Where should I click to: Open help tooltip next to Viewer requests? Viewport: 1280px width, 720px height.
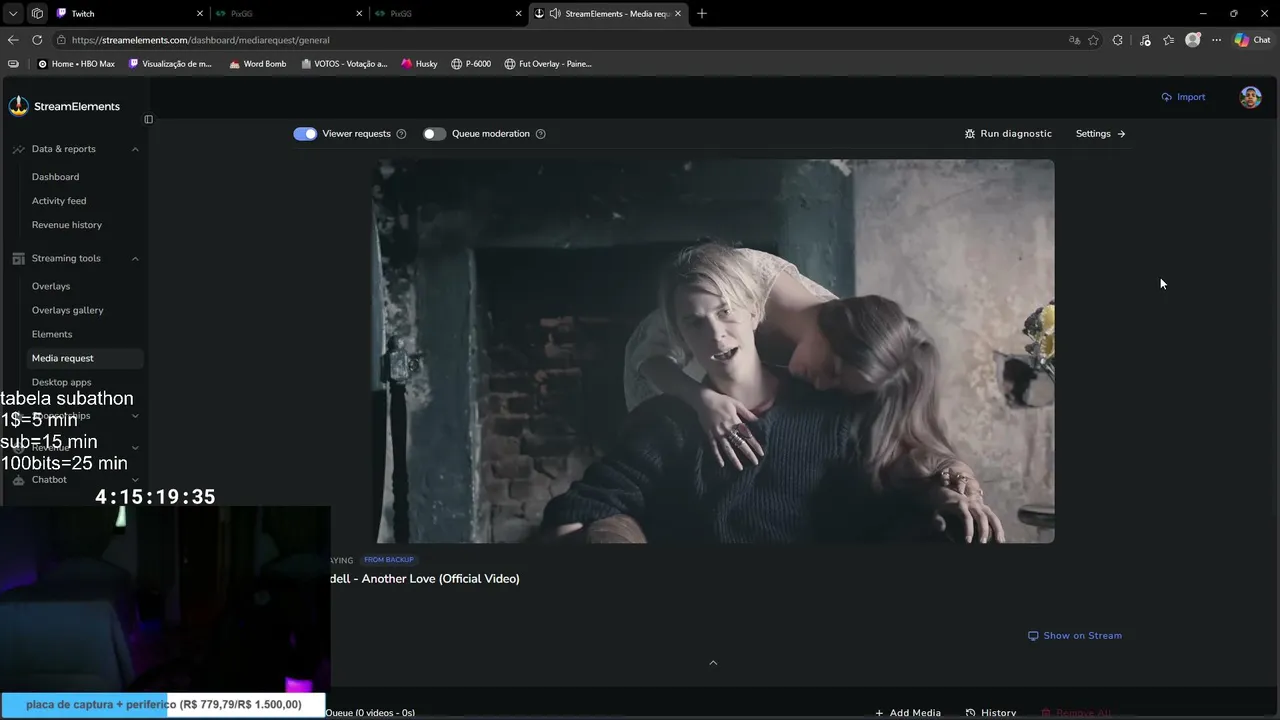coord(401,134)
